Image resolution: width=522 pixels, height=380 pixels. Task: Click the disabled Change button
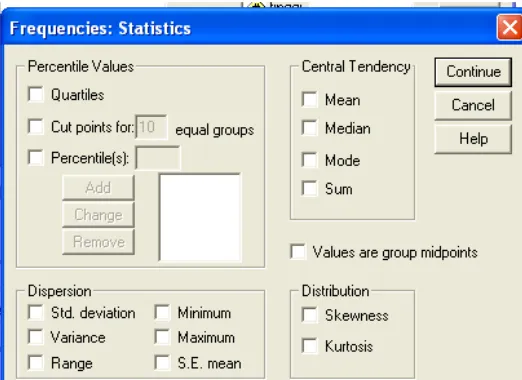pos(98,215)
